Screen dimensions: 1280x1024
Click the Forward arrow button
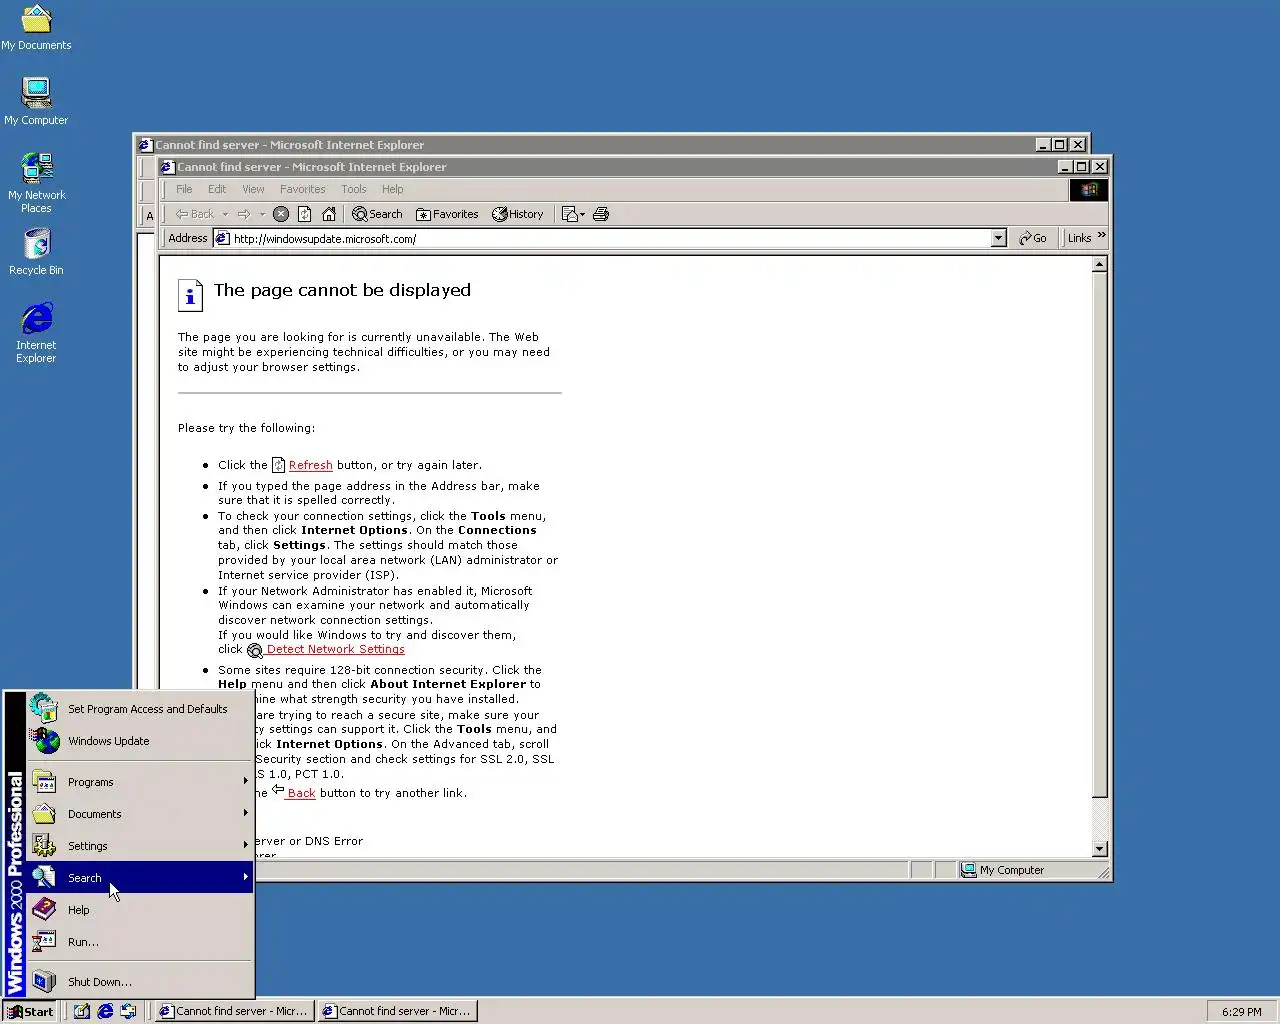tap(244, 214)
